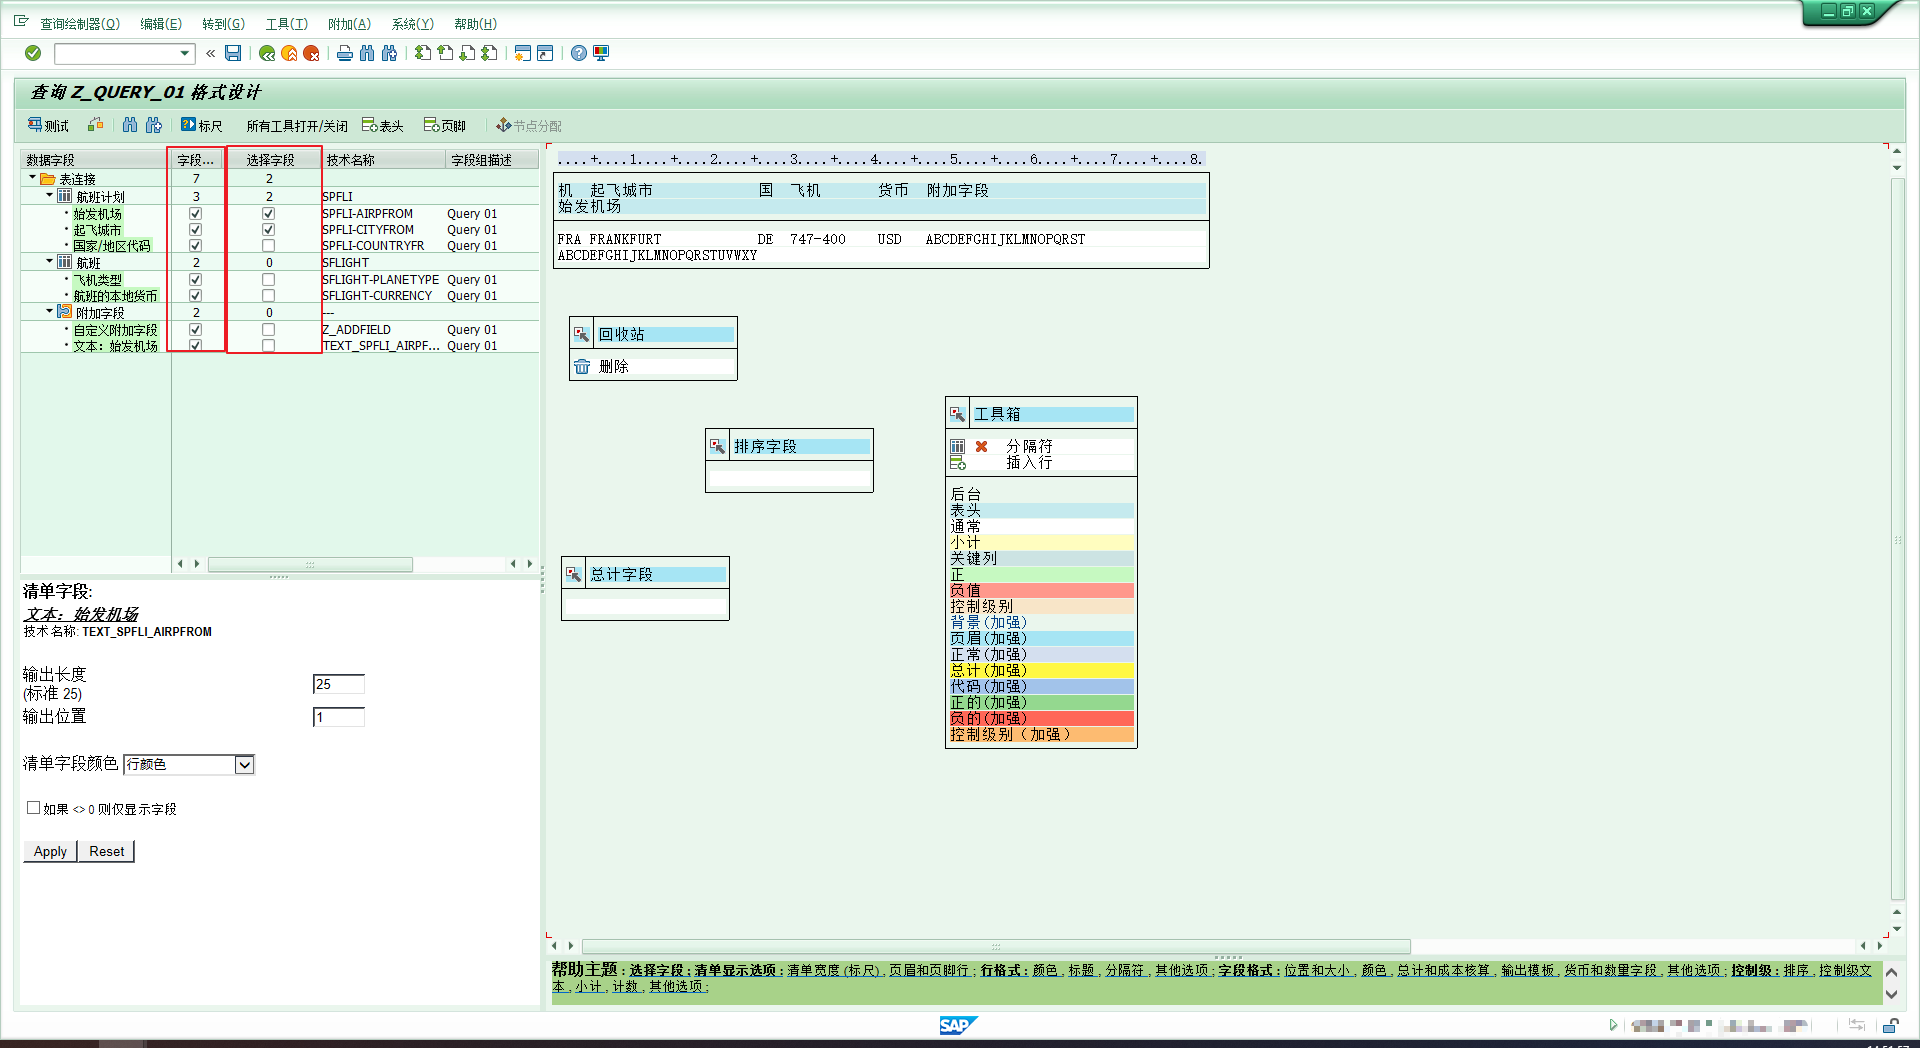Click the red Cancel icon in the toolbar
The image size is (1920, 1048).
tap(311, 53)
